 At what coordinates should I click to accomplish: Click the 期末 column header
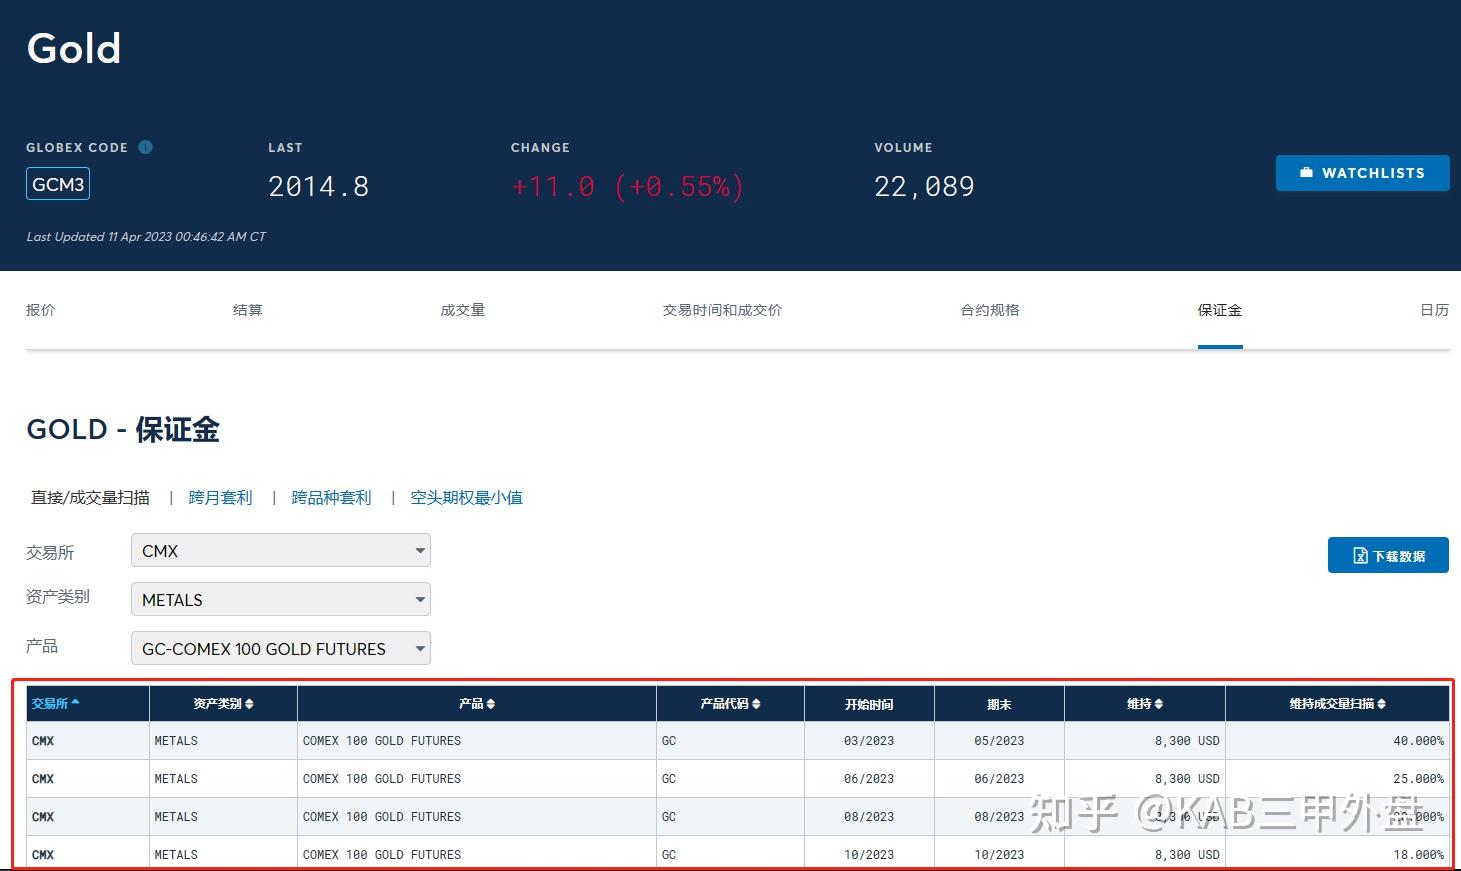point(999,704)
